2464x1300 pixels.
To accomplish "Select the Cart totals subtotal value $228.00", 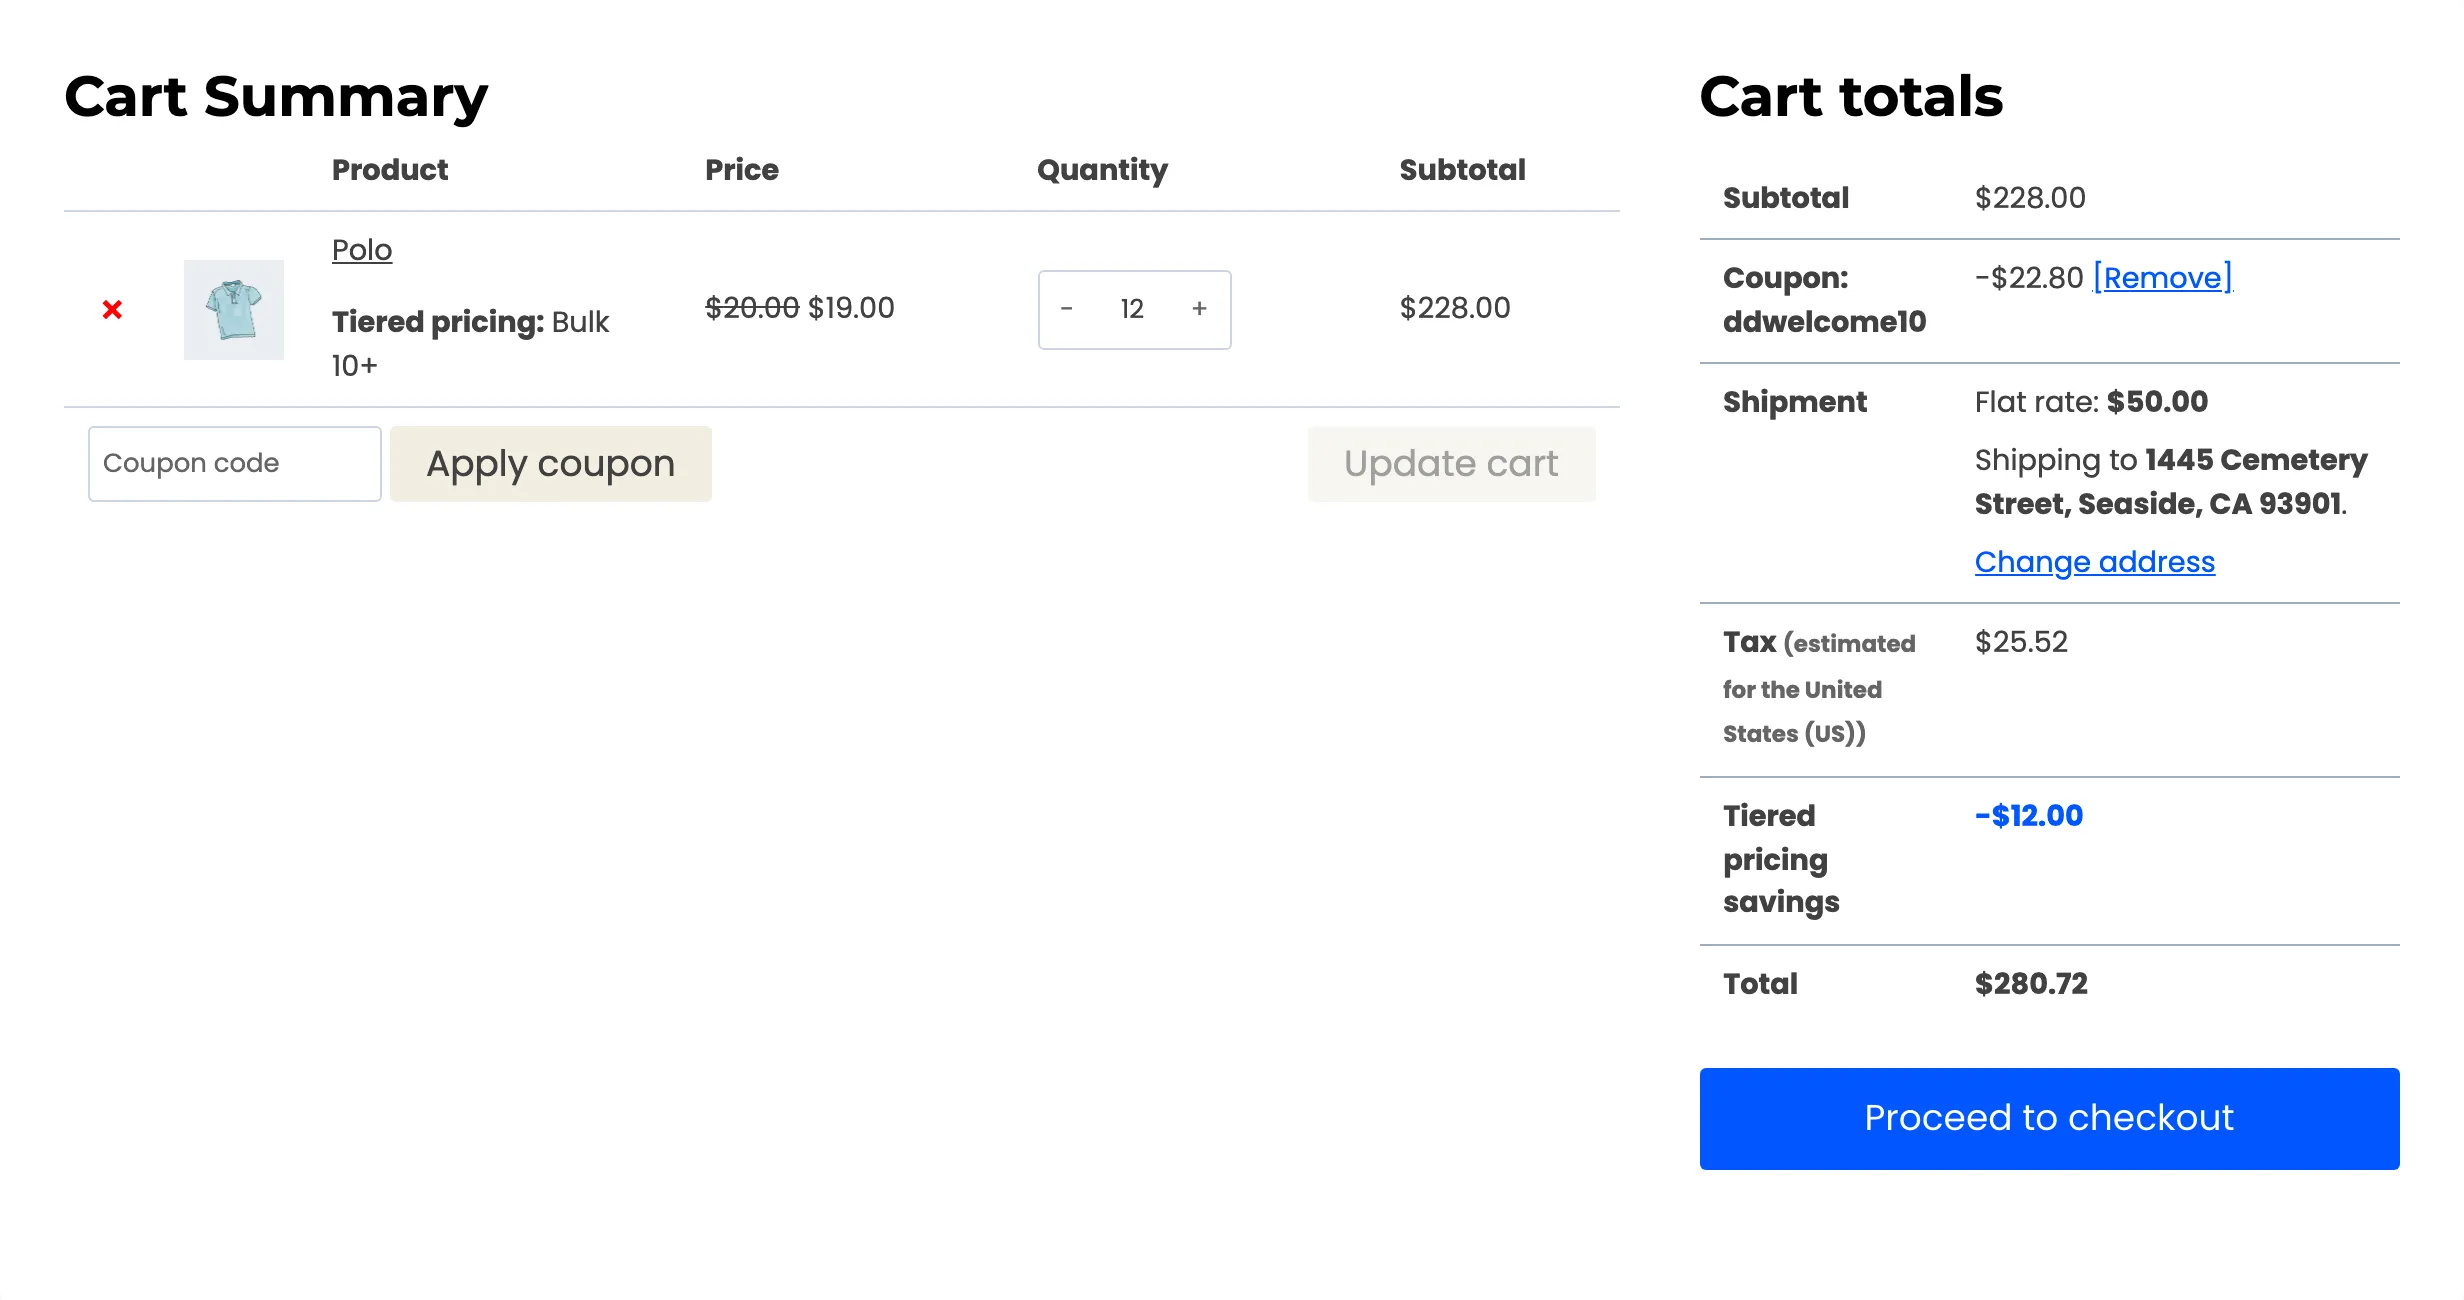I will (x=2030, y=198).
